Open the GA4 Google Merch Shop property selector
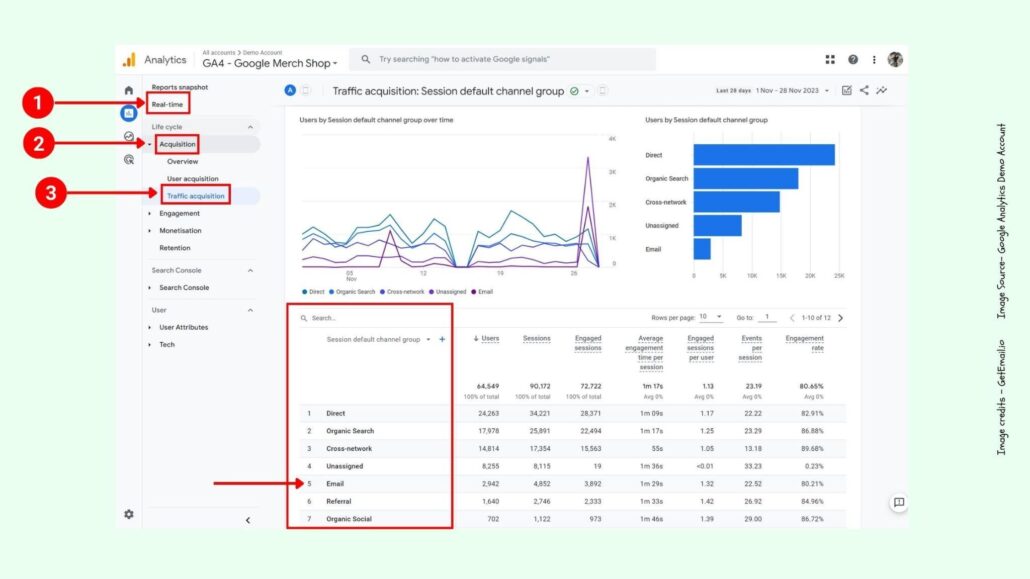Viewport: 1030px width, 579px height. tap(270, 63)
